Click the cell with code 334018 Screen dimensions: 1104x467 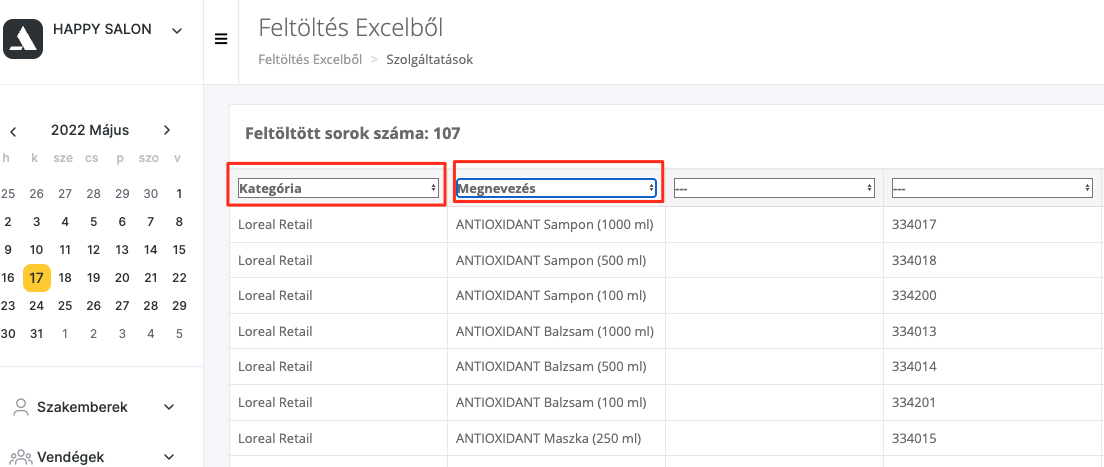[992, 260]
